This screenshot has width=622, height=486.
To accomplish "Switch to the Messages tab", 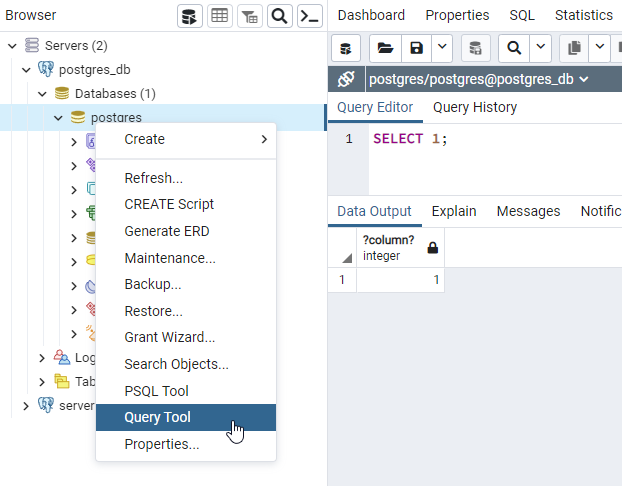I will [x=528, y=211].
